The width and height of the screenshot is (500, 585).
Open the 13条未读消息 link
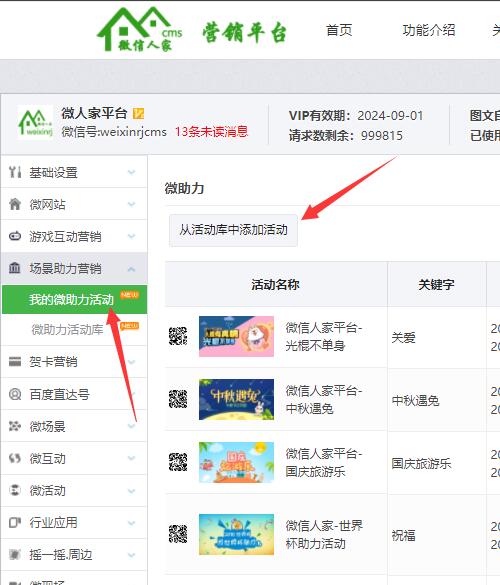[x=212, y=132]
